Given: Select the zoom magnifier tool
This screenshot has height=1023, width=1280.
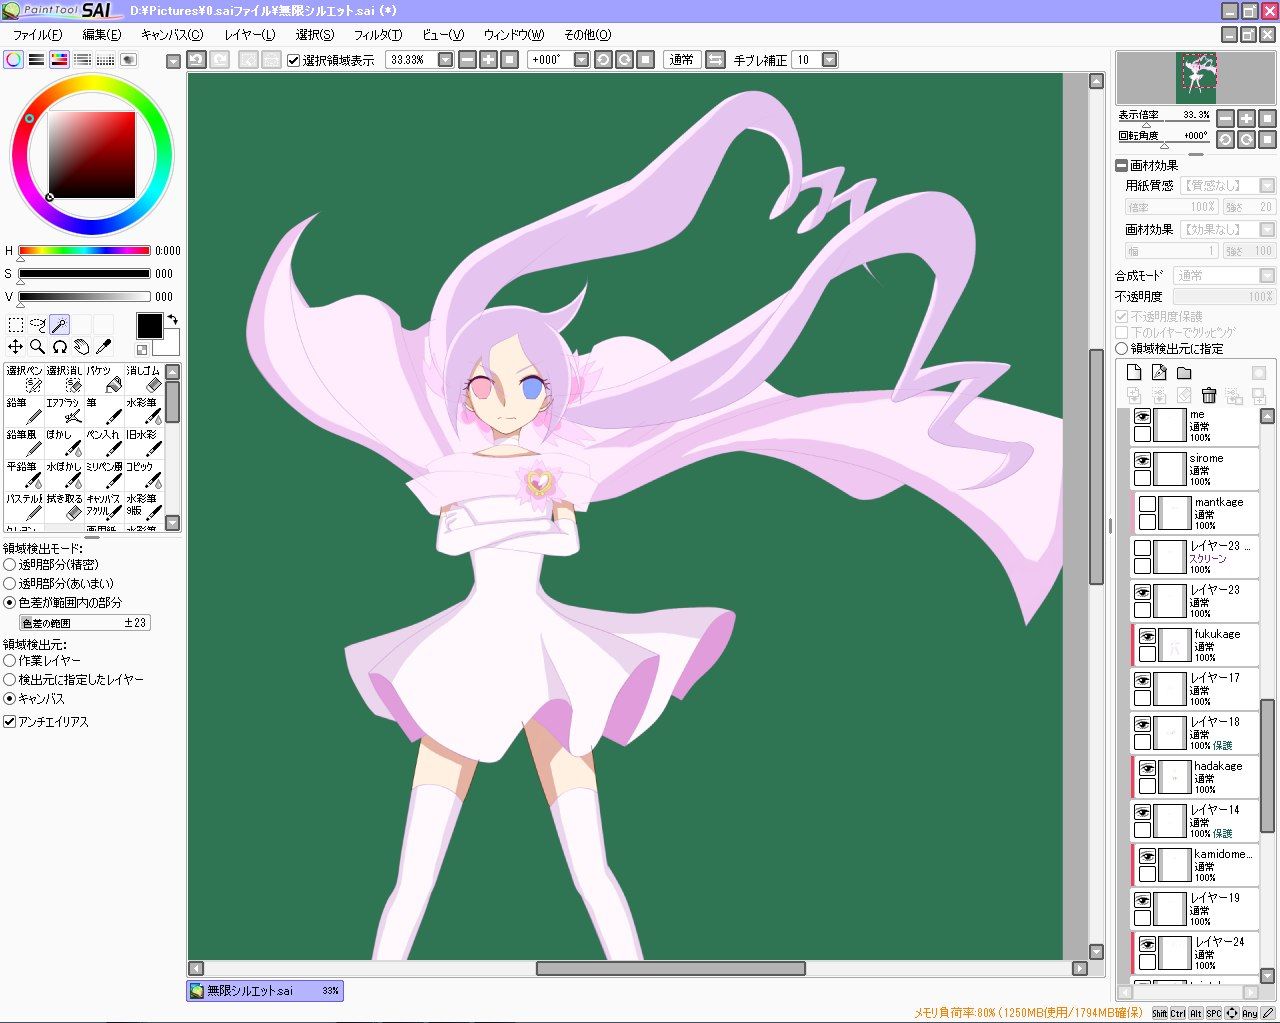Looking at the screenshot, I should pos(38,347).
